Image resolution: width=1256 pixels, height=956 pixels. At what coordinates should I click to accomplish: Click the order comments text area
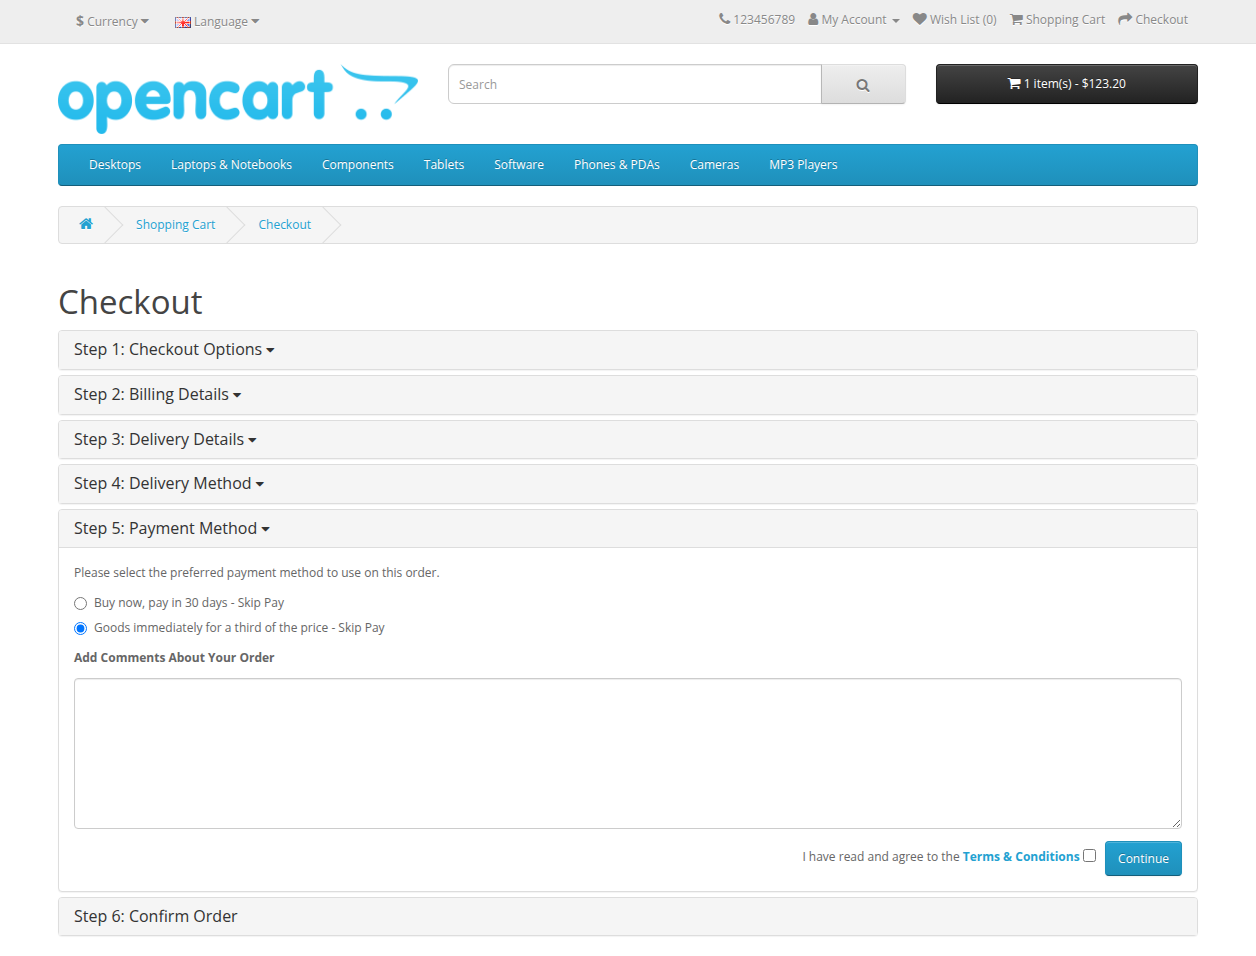[x=627, y=753]
